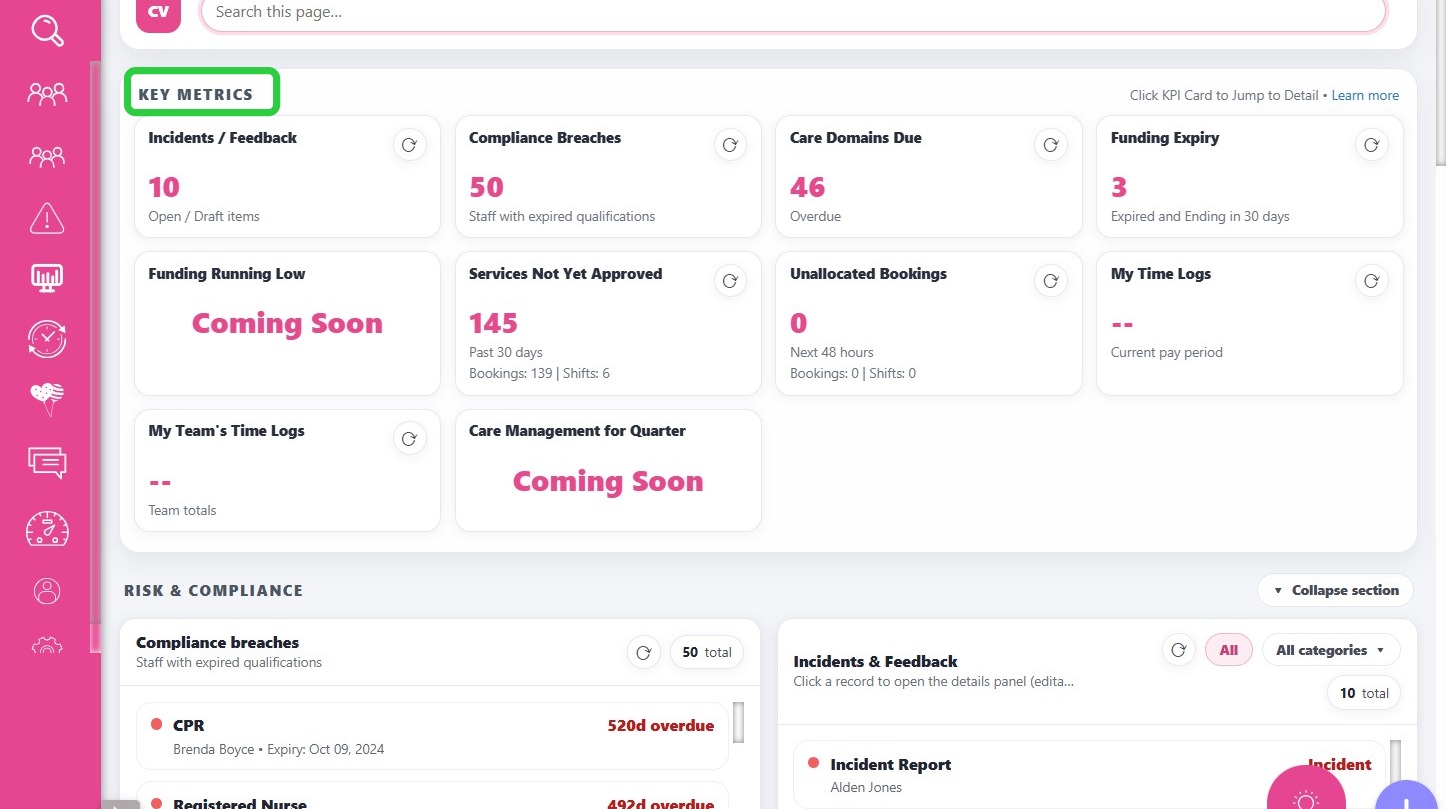Open the monitor chart dashboard icon
Viewport: 1446px width, 809px height.
47,278
